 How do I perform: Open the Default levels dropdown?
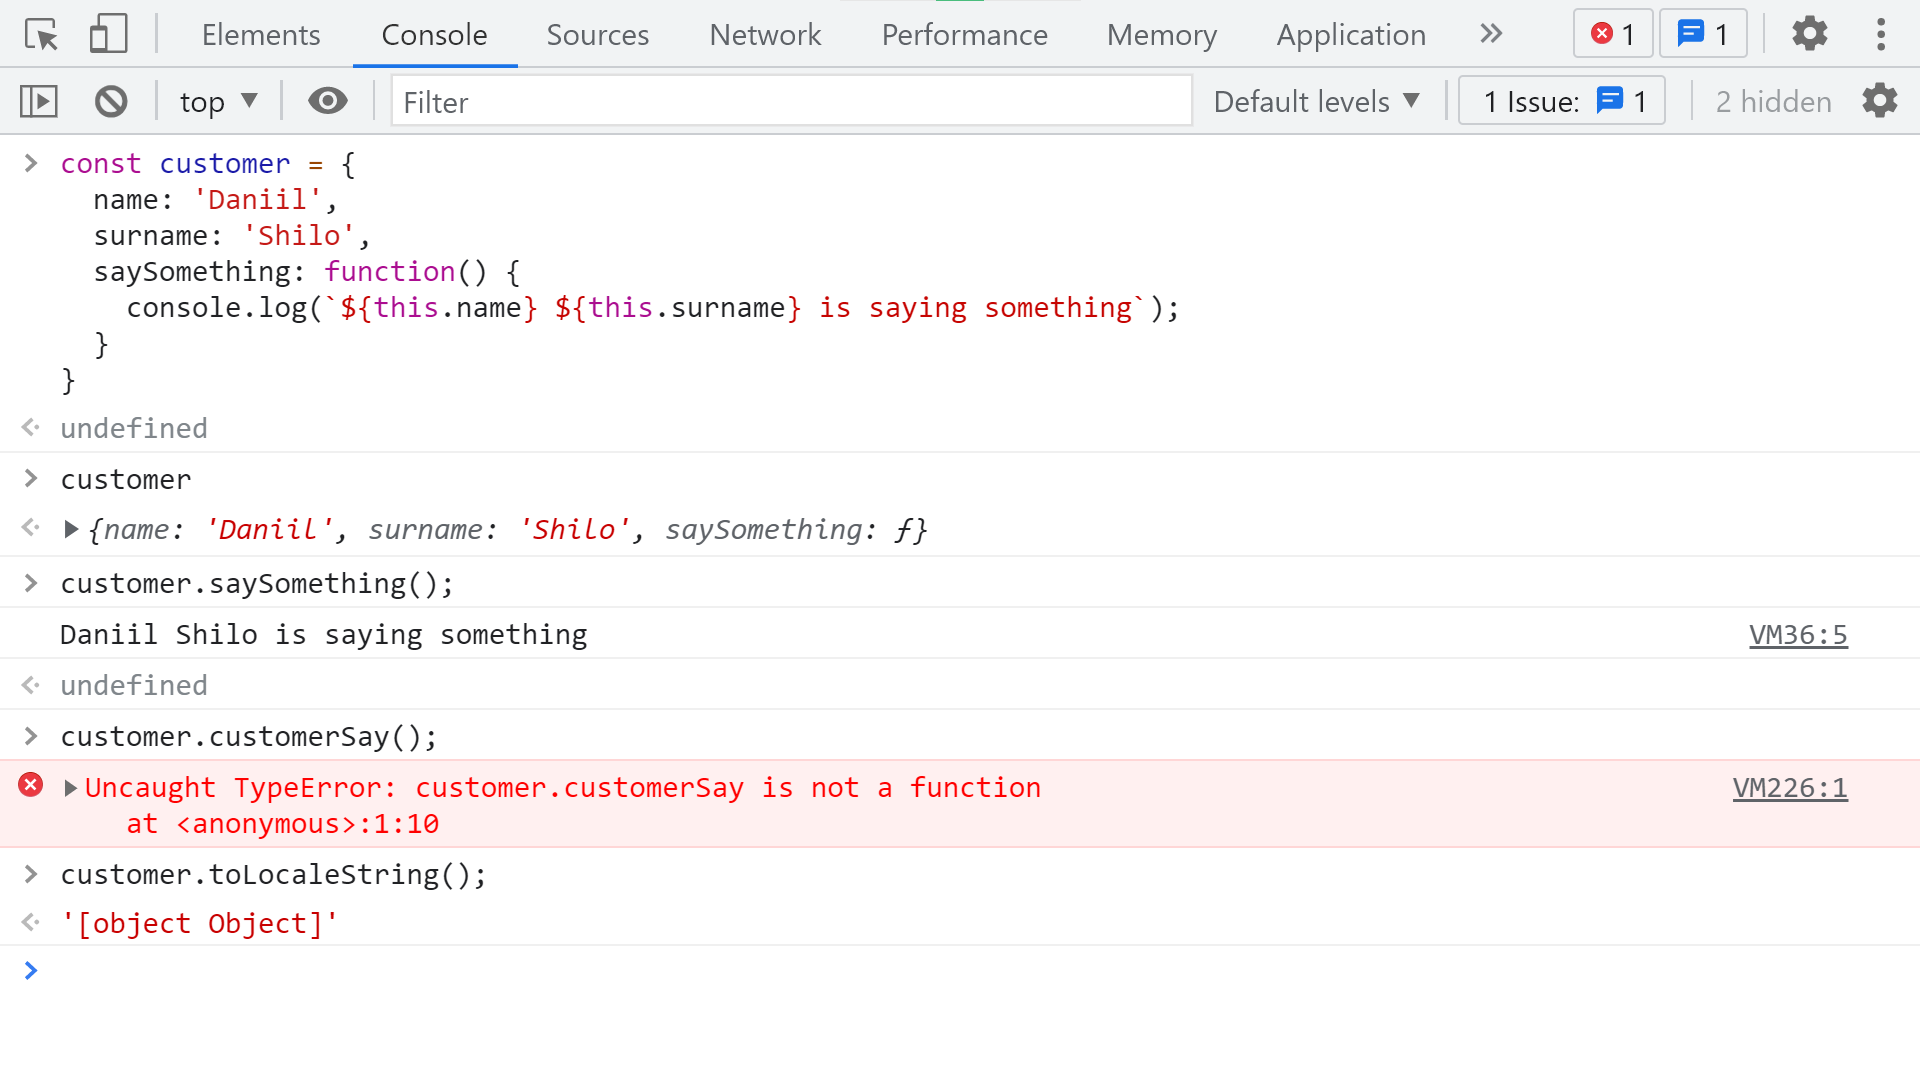(x=1316, y=101)
